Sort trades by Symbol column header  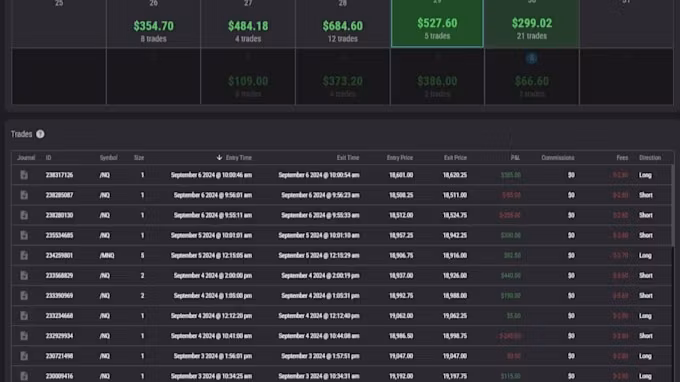pyautogui.click(x=108, y=158)
